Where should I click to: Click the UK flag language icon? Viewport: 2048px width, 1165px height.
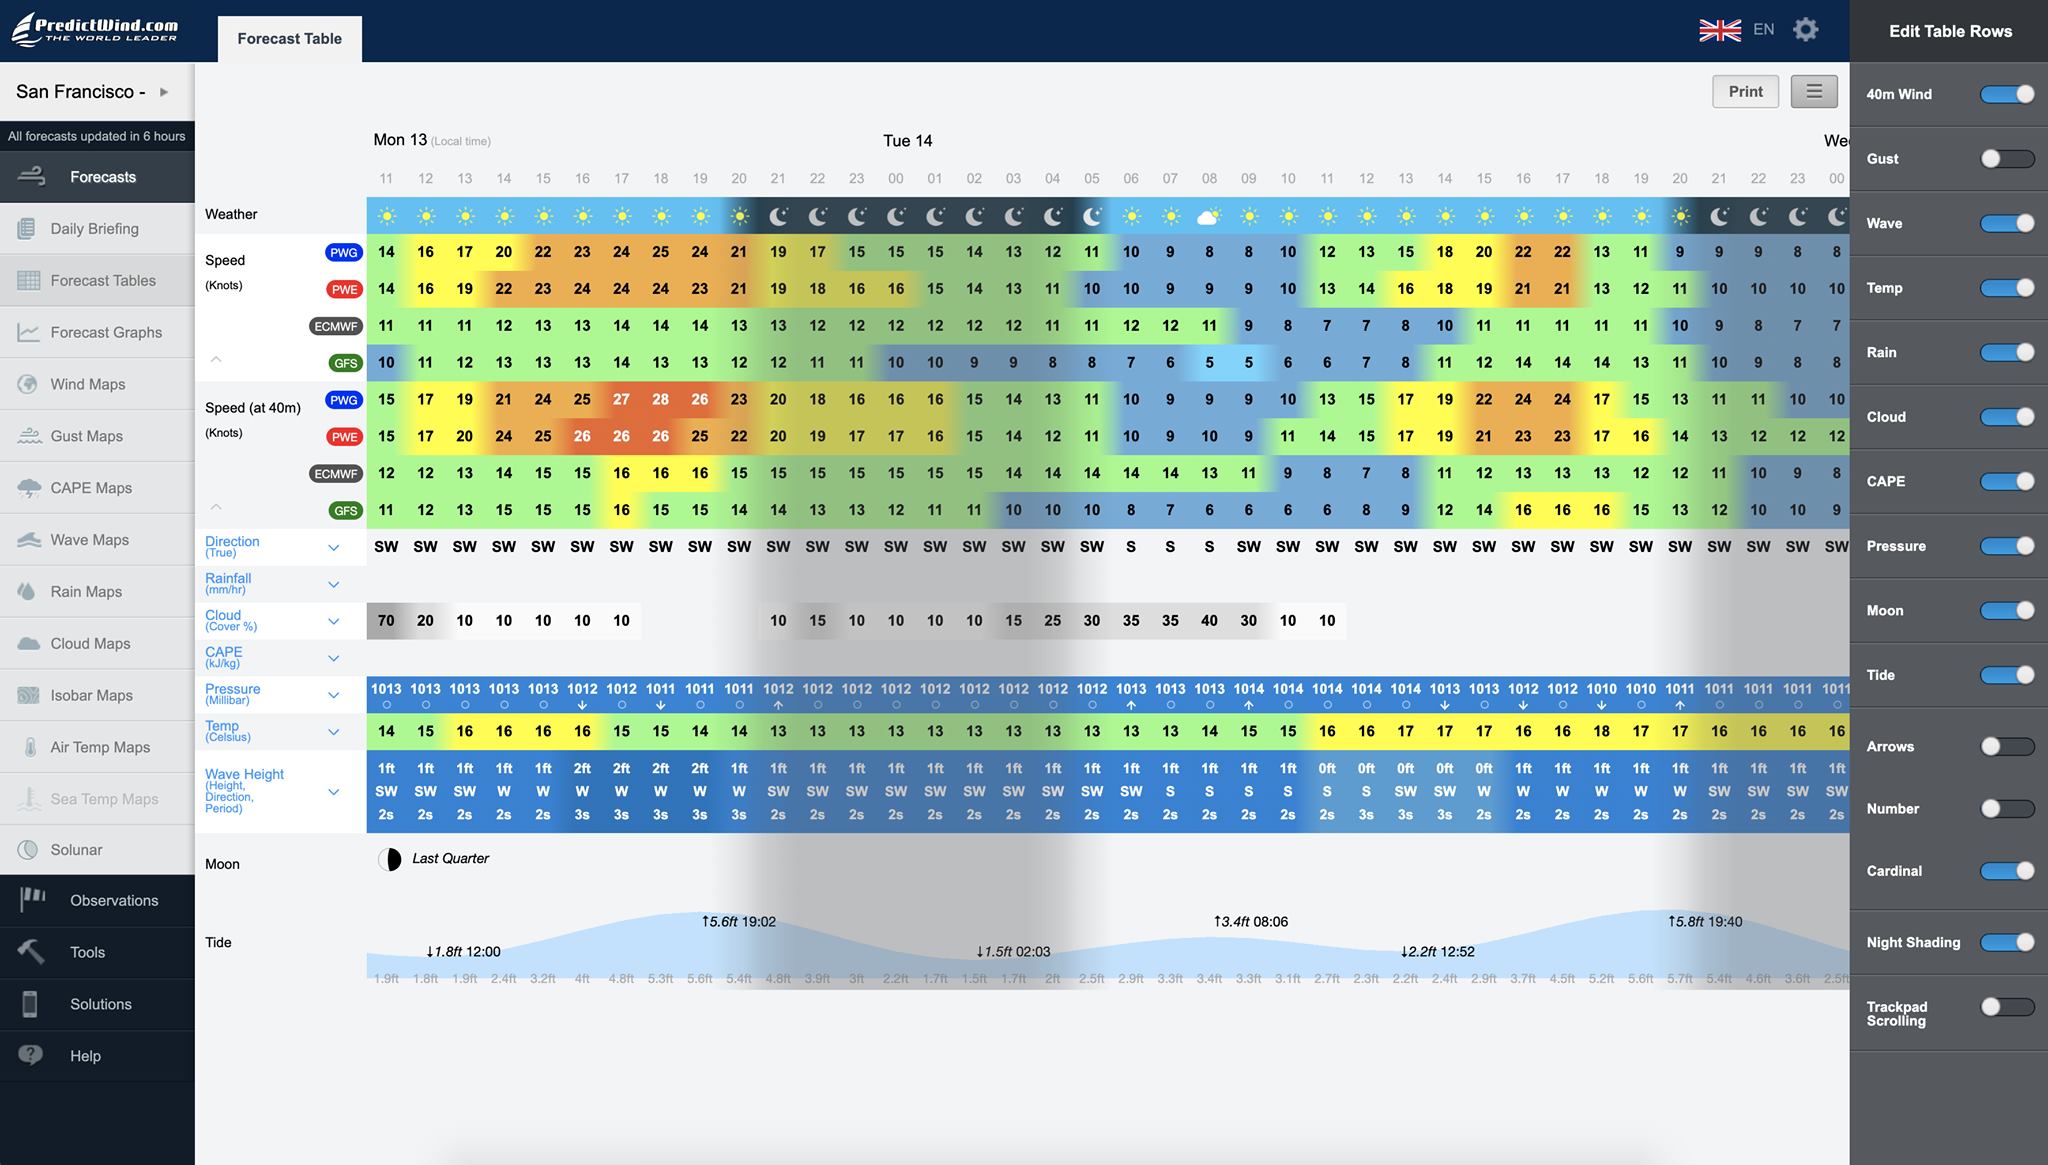pos(1720,30)
